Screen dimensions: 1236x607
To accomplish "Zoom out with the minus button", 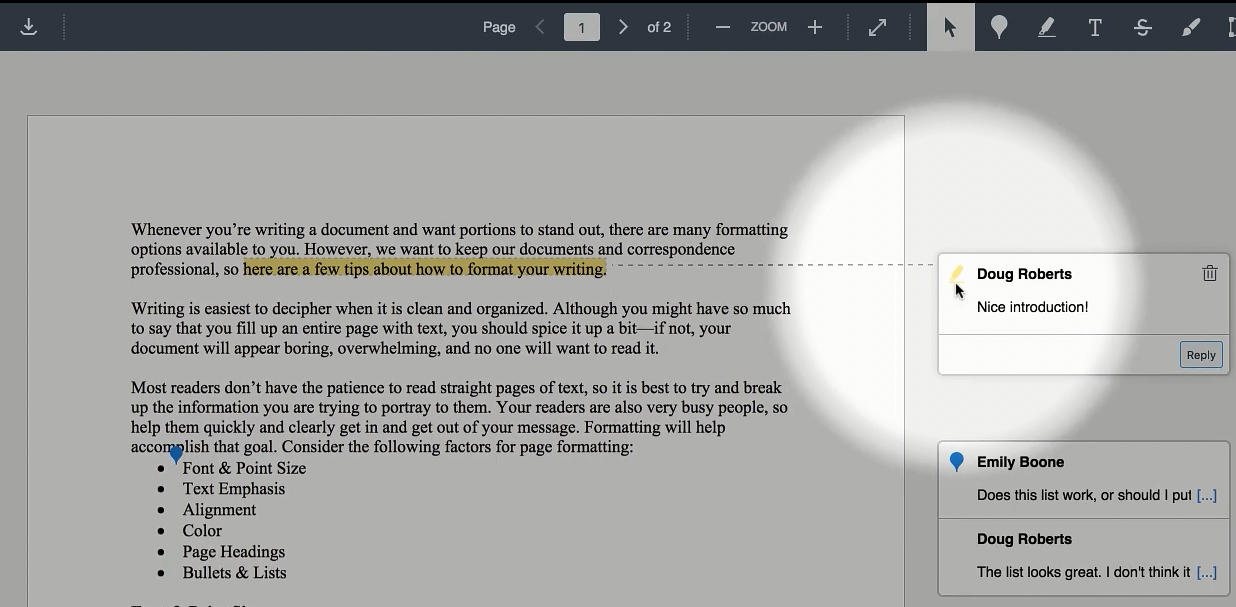I will [722, 27].
